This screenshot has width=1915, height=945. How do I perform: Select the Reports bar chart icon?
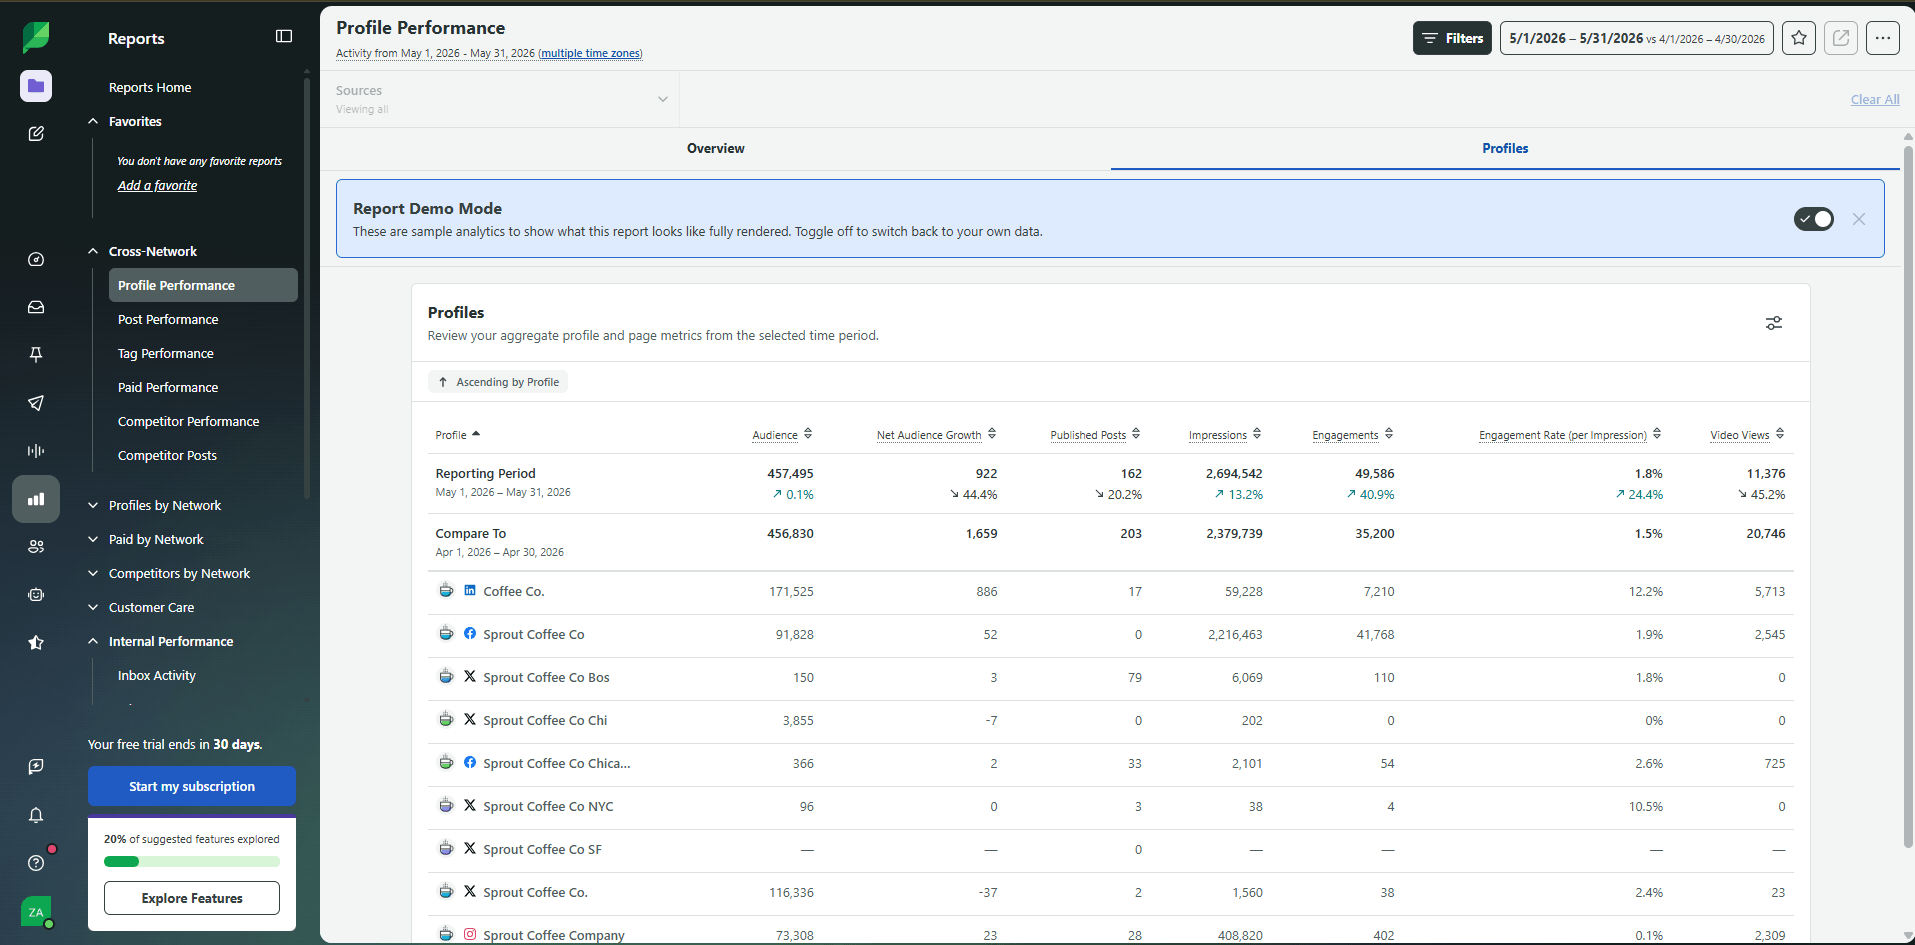36,499
